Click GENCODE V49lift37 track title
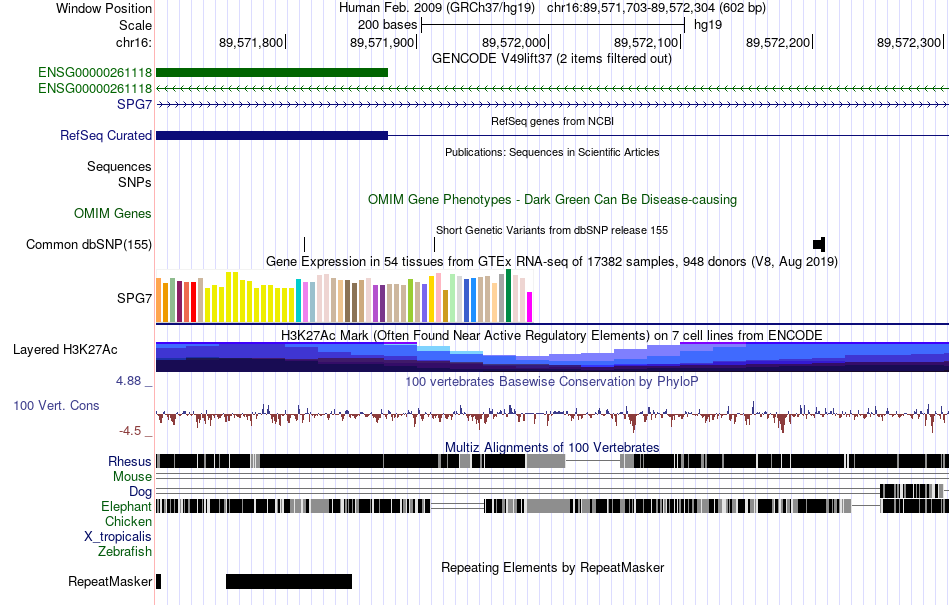The height and width of the screenshot is (605, 950). 551,59
